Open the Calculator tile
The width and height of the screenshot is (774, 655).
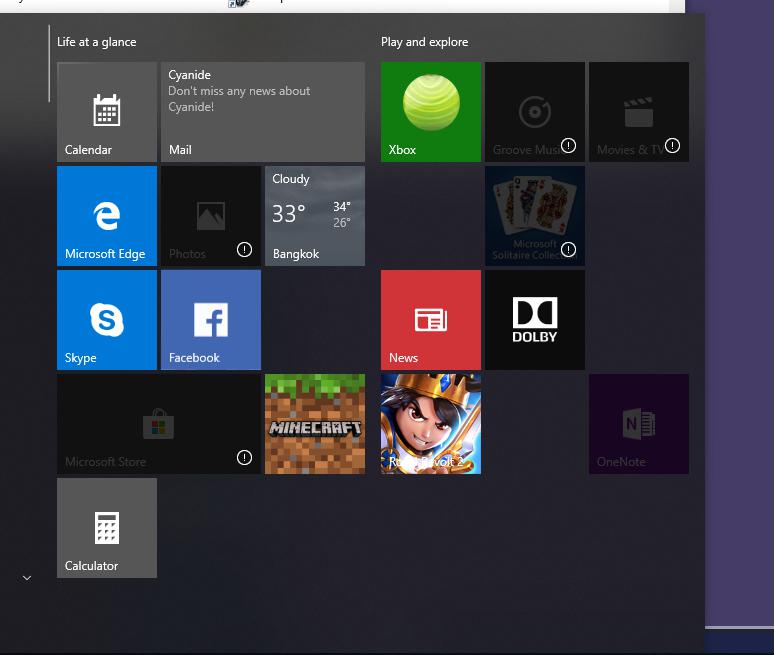(x=107, y=528)
